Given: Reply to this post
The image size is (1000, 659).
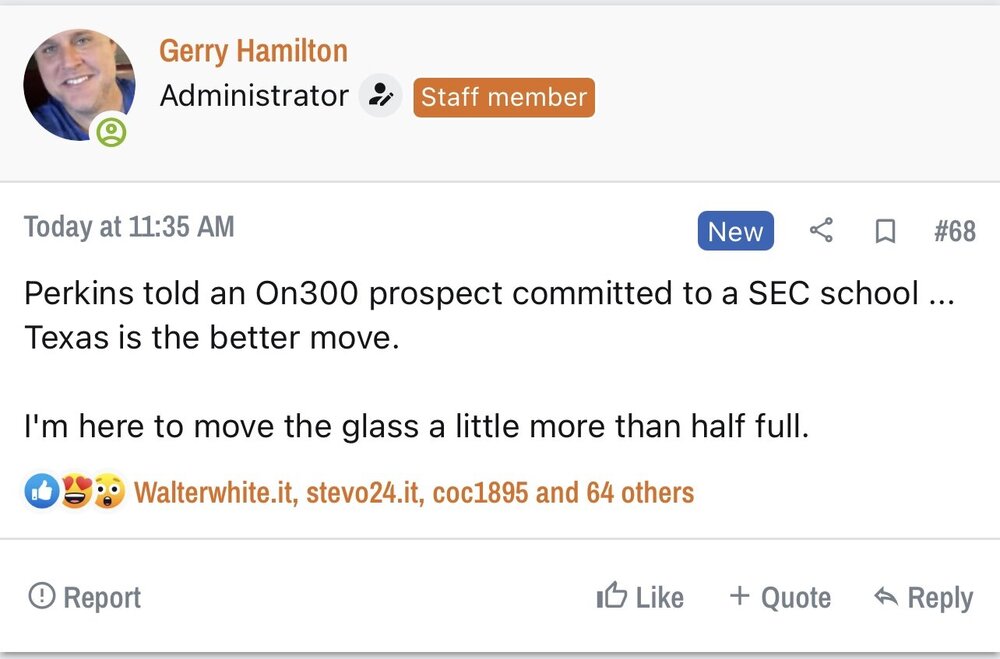Looking at the screenshot, I should [x=923, y=597].
